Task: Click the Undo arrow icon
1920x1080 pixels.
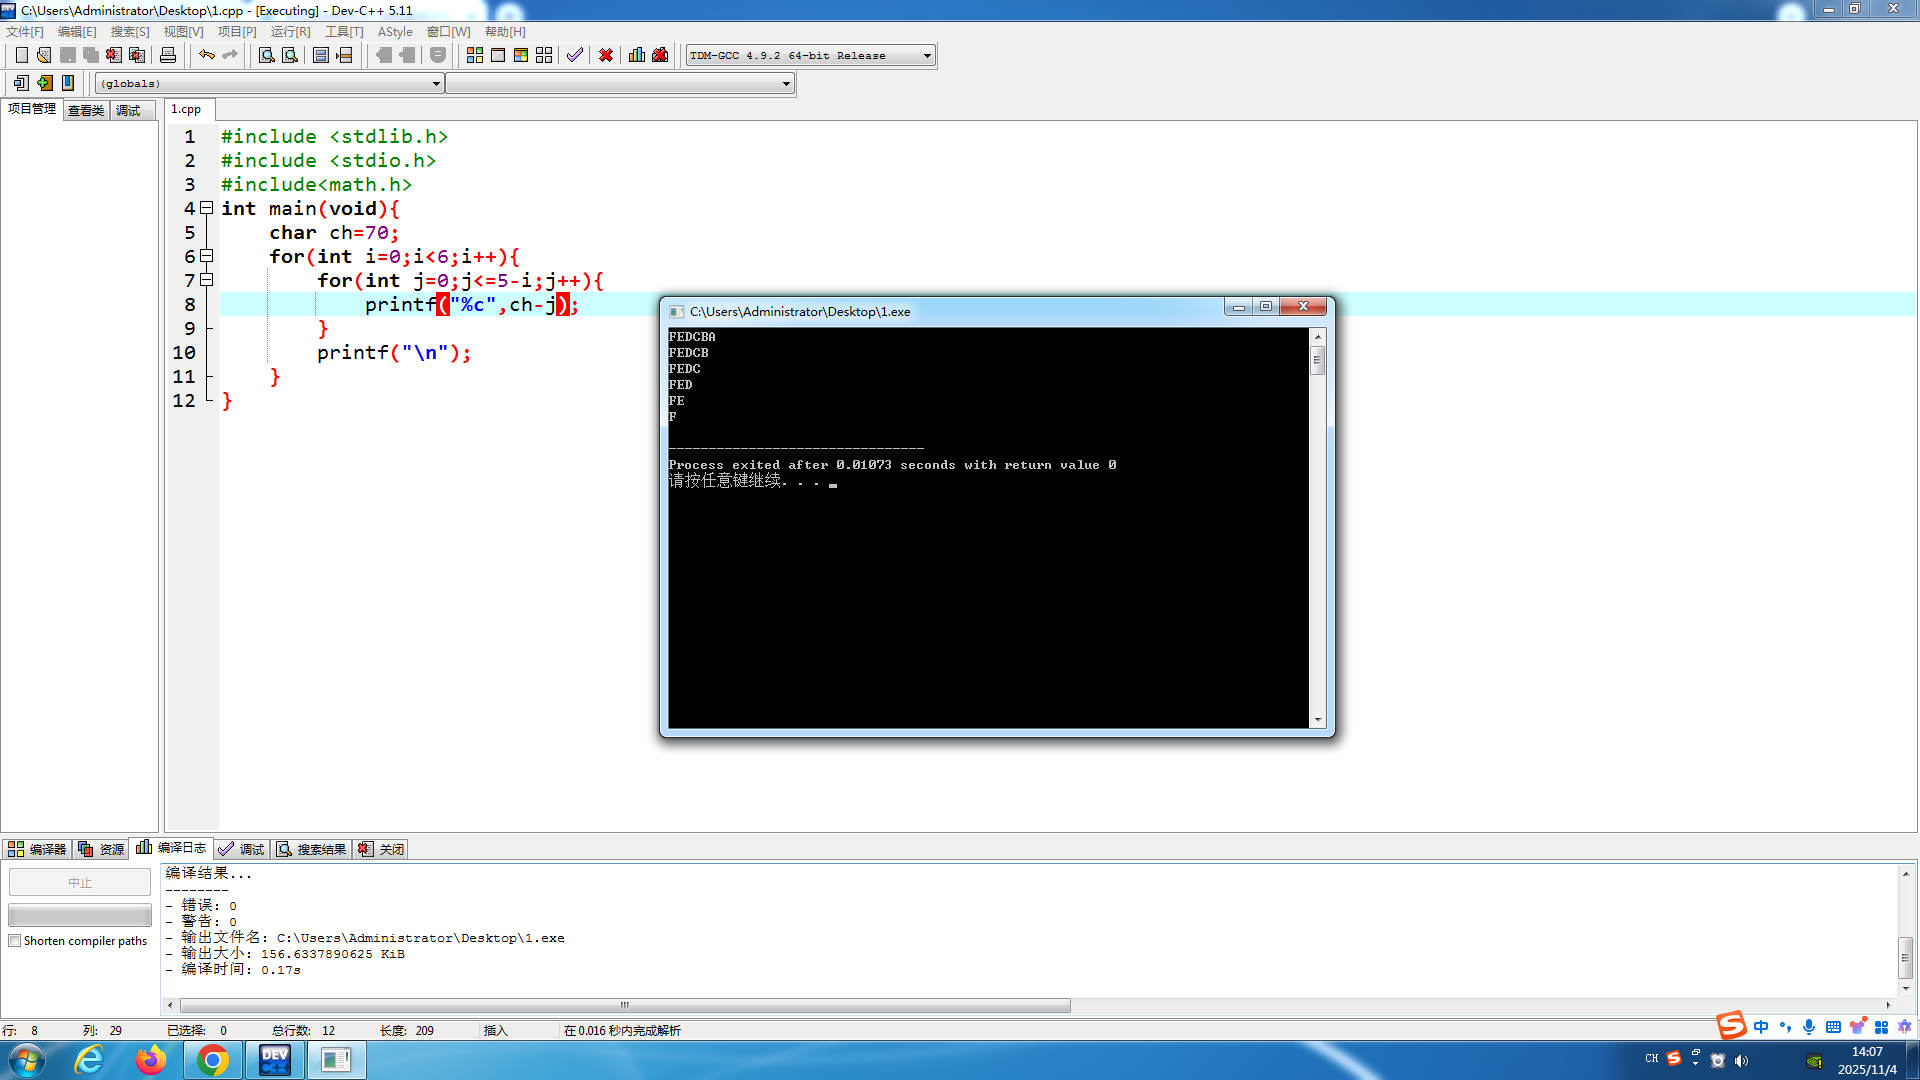Action: (206, 55)
